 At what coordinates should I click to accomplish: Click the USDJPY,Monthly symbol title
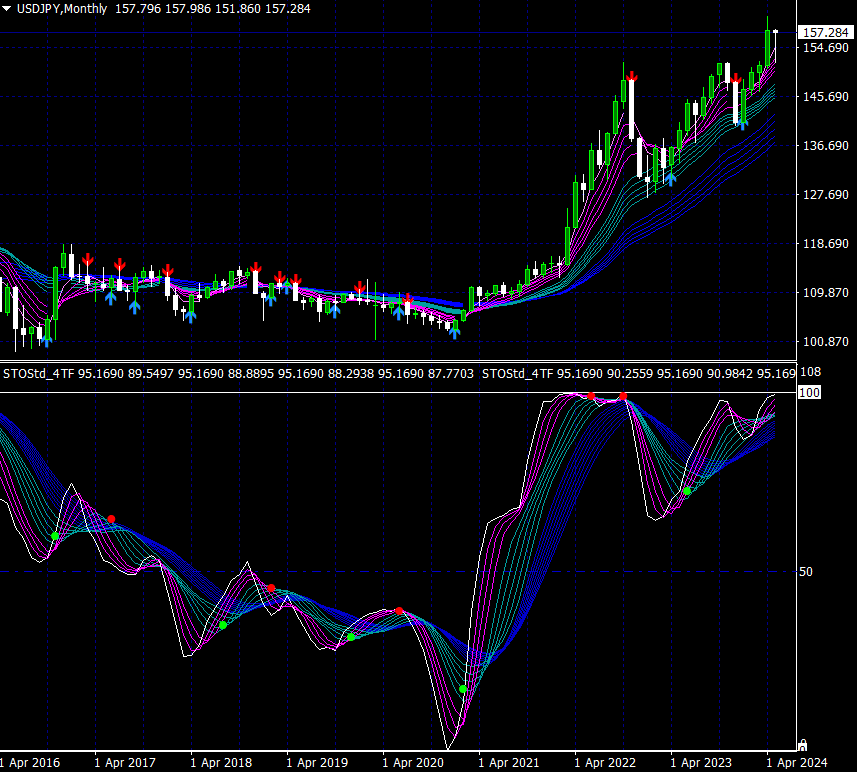click(x=63, y=8)
